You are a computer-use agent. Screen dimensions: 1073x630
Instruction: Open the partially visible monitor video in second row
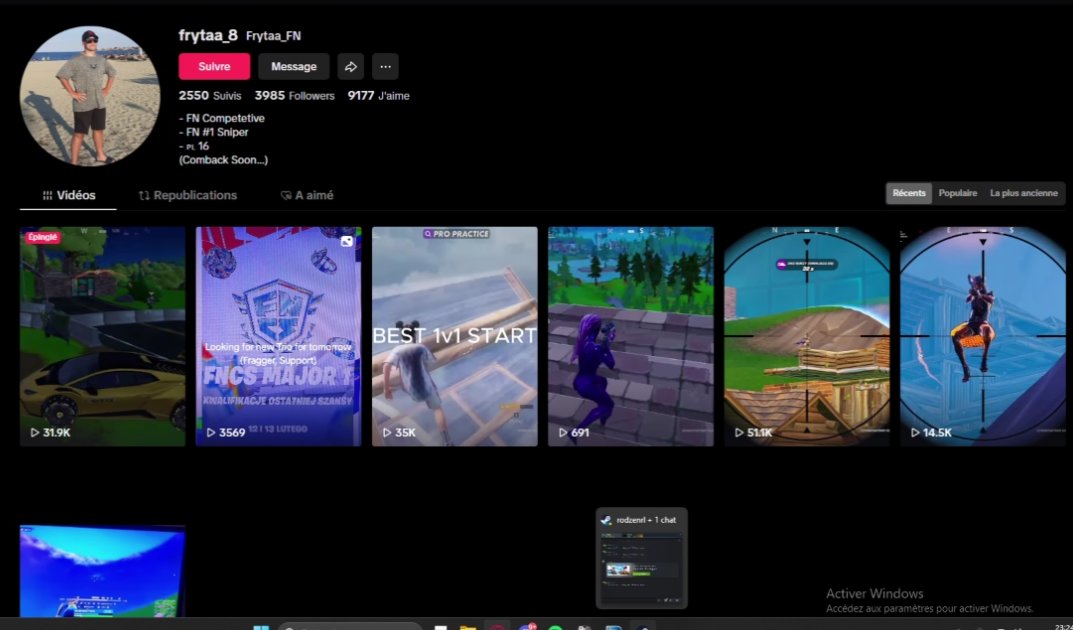coord(103,571)
